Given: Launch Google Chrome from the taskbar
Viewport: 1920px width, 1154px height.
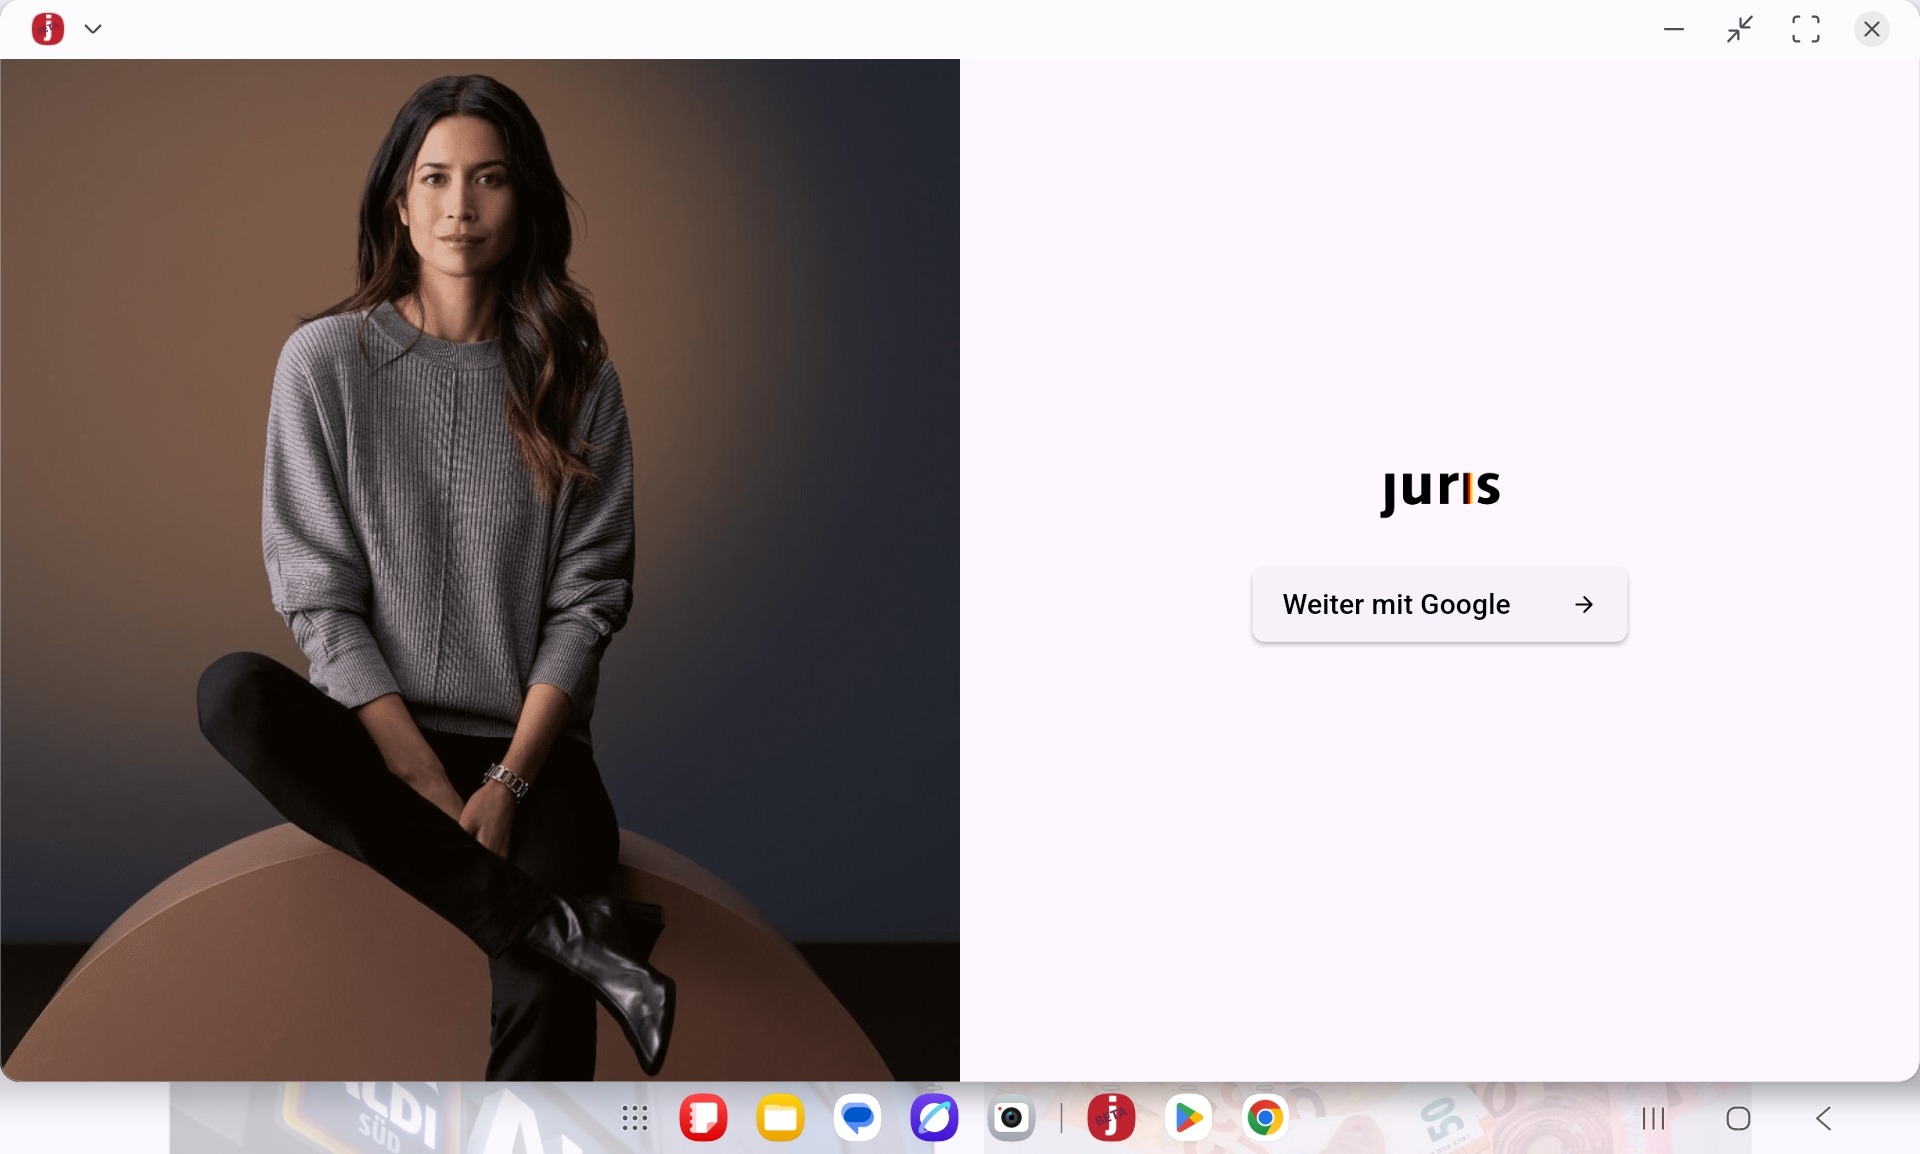Looking at the screenshot, I should [x=1265, y=1118].
